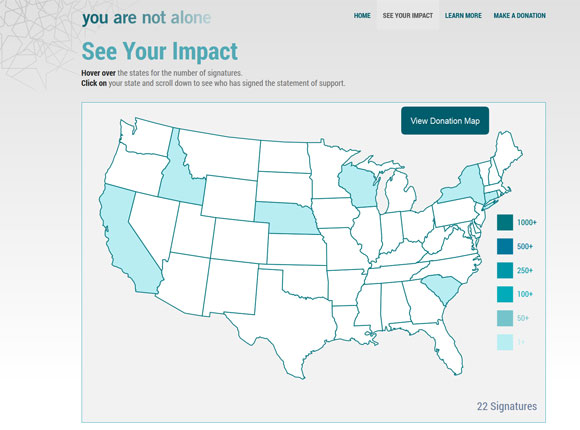Select Montana on the map
Screen dimensions: 580x430
tap(222, 155)
